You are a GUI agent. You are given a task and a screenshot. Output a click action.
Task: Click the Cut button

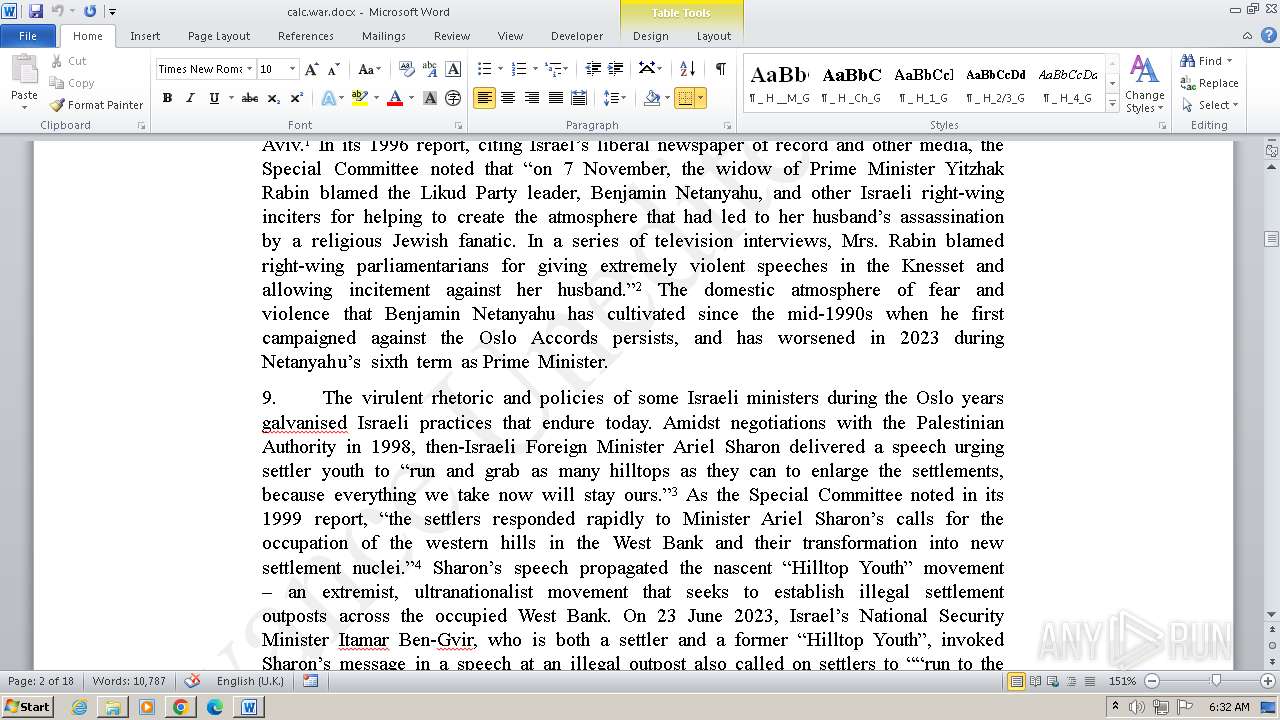tap(69, 61)
